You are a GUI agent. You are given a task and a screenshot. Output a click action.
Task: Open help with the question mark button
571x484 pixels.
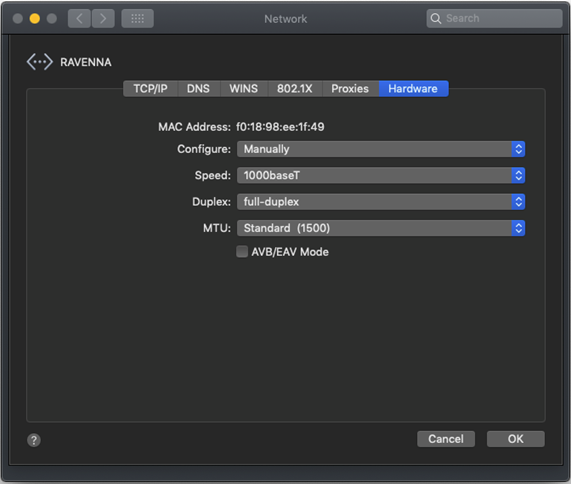click(x=34, y=440)
